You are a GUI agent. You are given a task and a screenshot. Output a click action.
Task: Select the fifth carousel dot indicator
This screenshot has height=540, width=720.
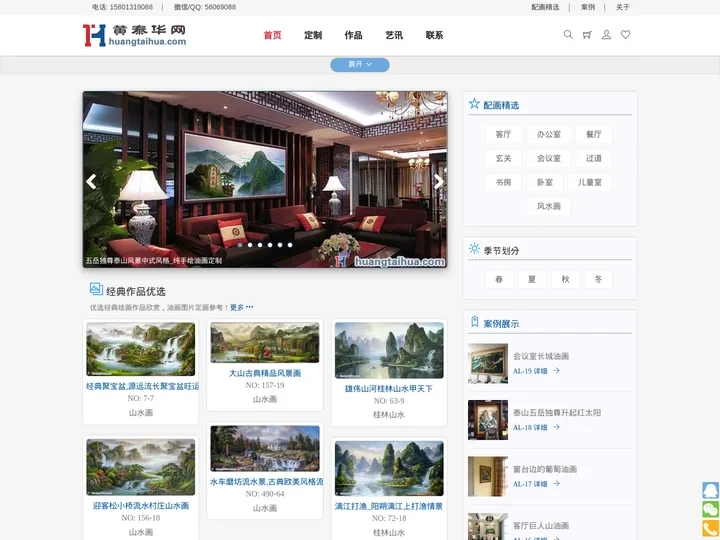point(280,245)
